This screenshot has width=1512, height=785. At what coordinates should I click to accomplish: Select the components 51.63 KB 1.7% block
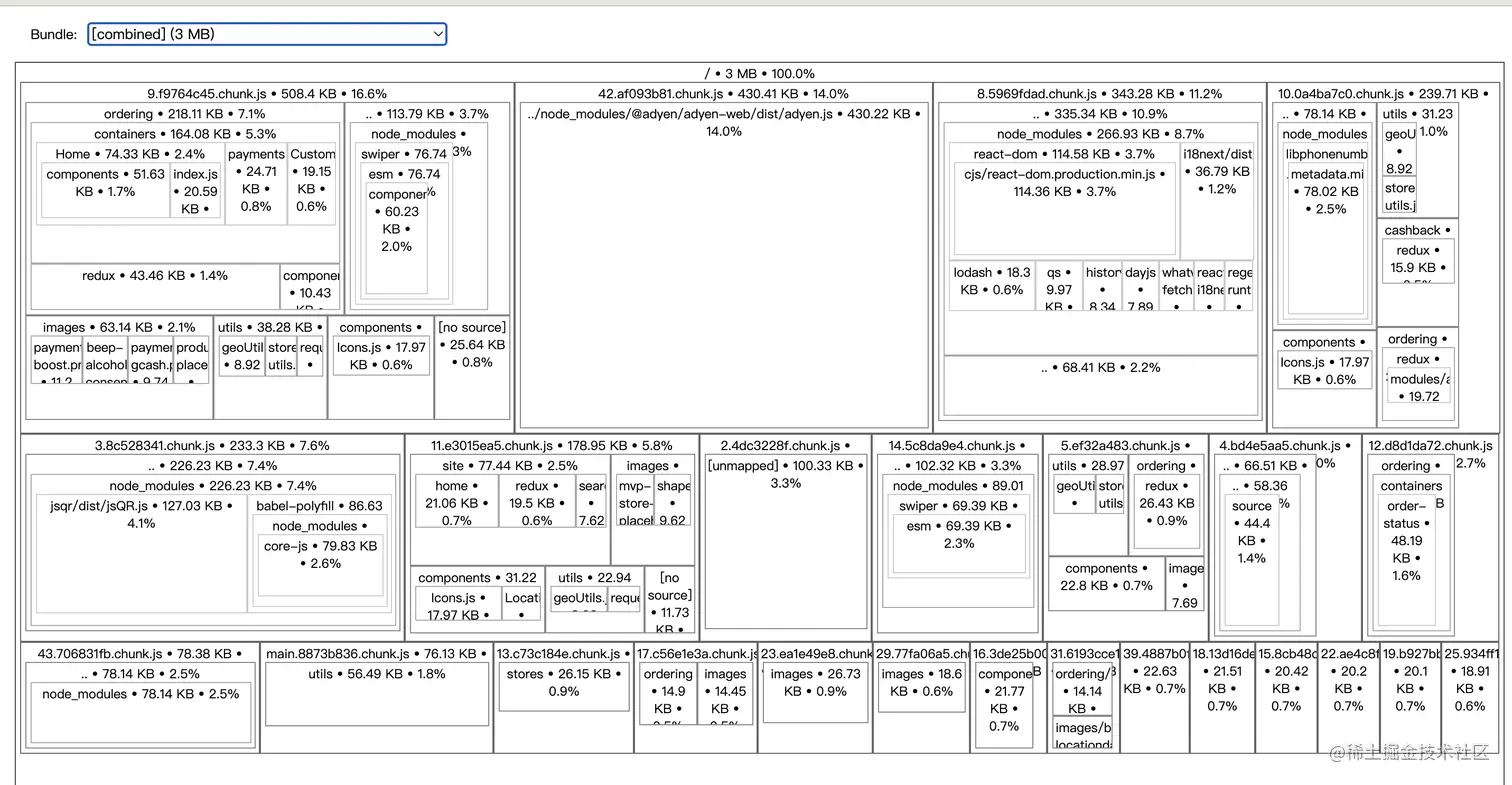point(105,191)
